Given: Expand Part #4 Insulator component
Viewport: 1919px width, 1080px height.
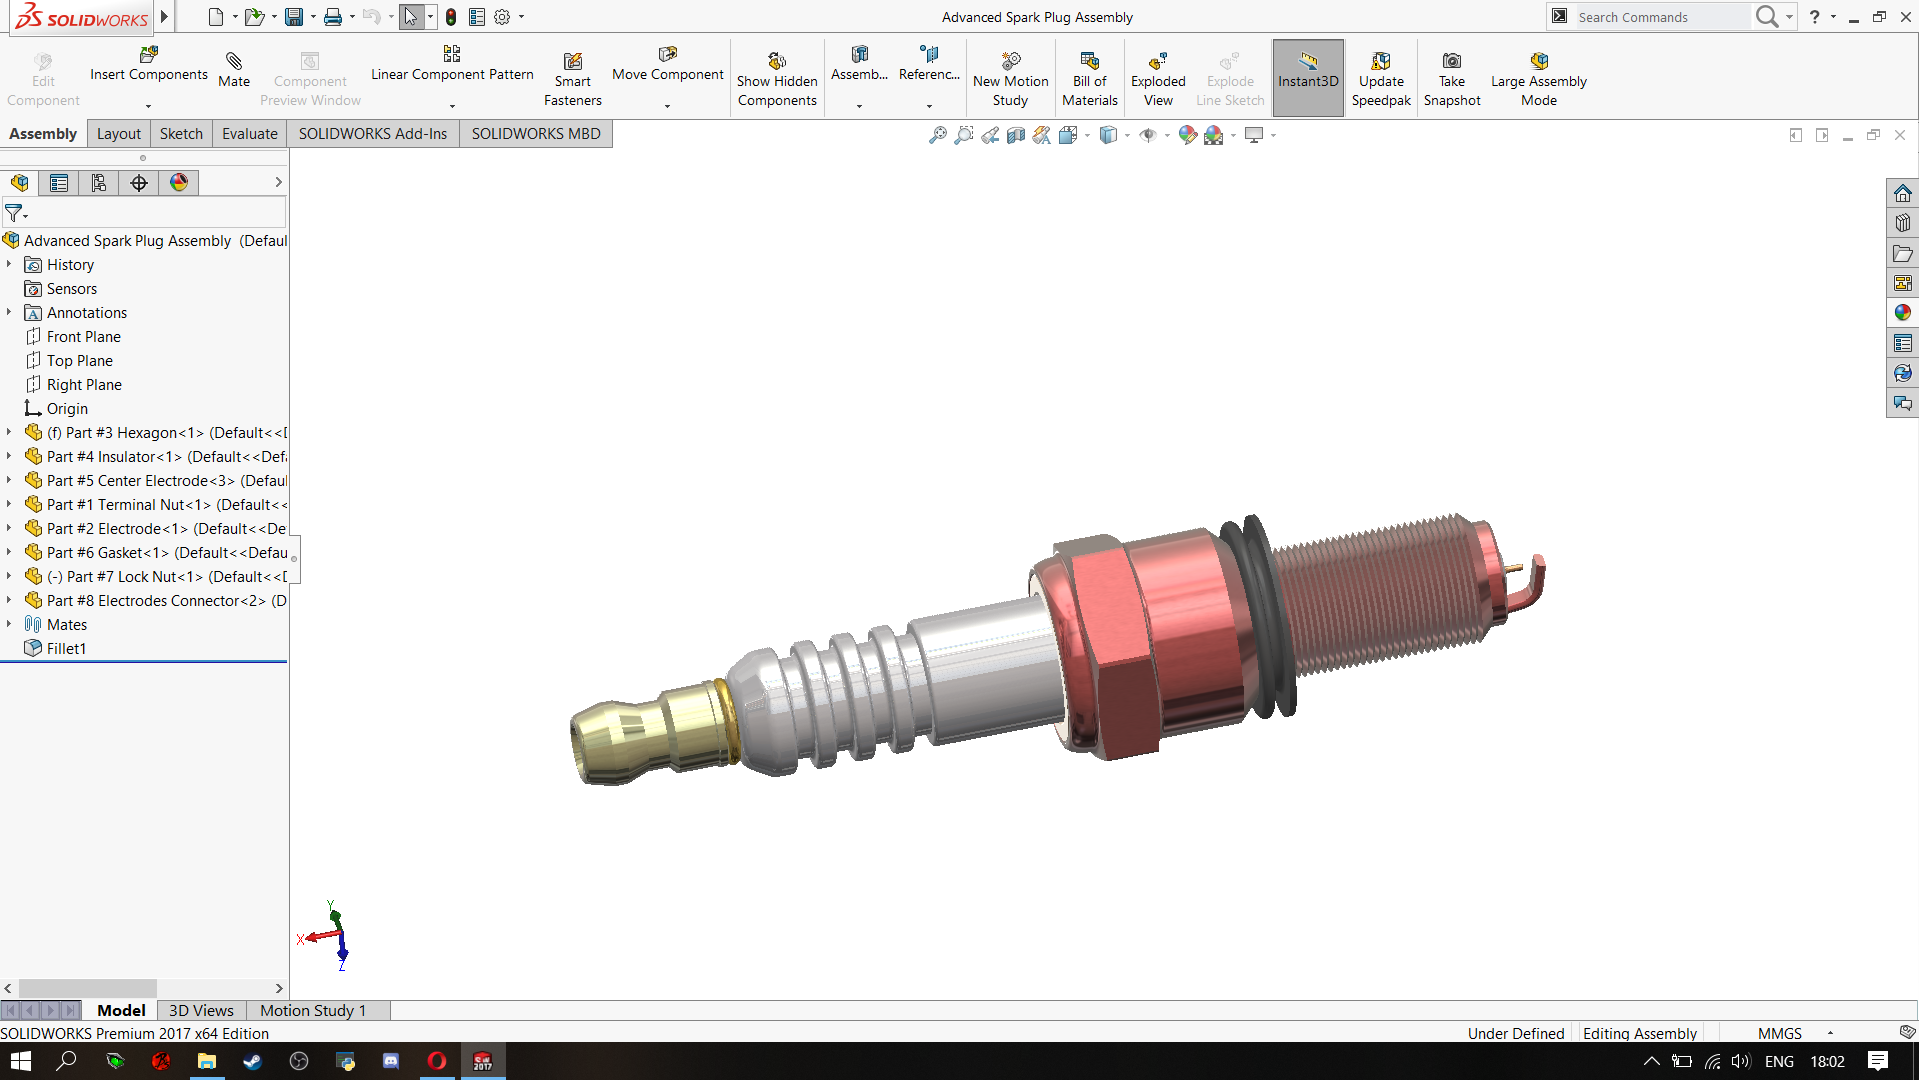Looking at the screenshot, I should (9, 457).
